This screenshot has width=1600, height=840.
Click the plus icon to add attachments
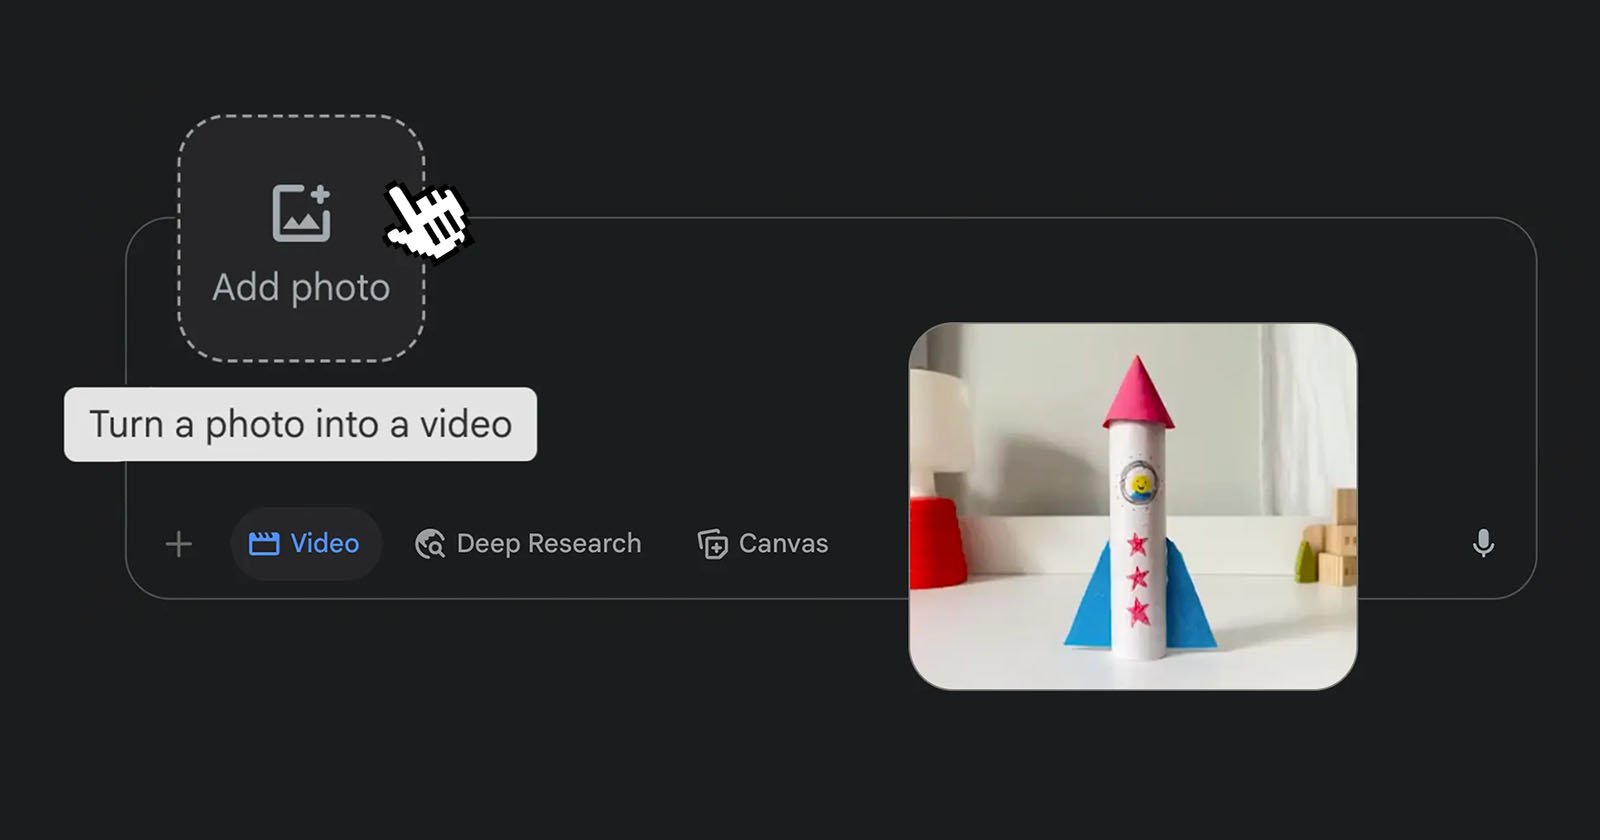coord(178,544)
